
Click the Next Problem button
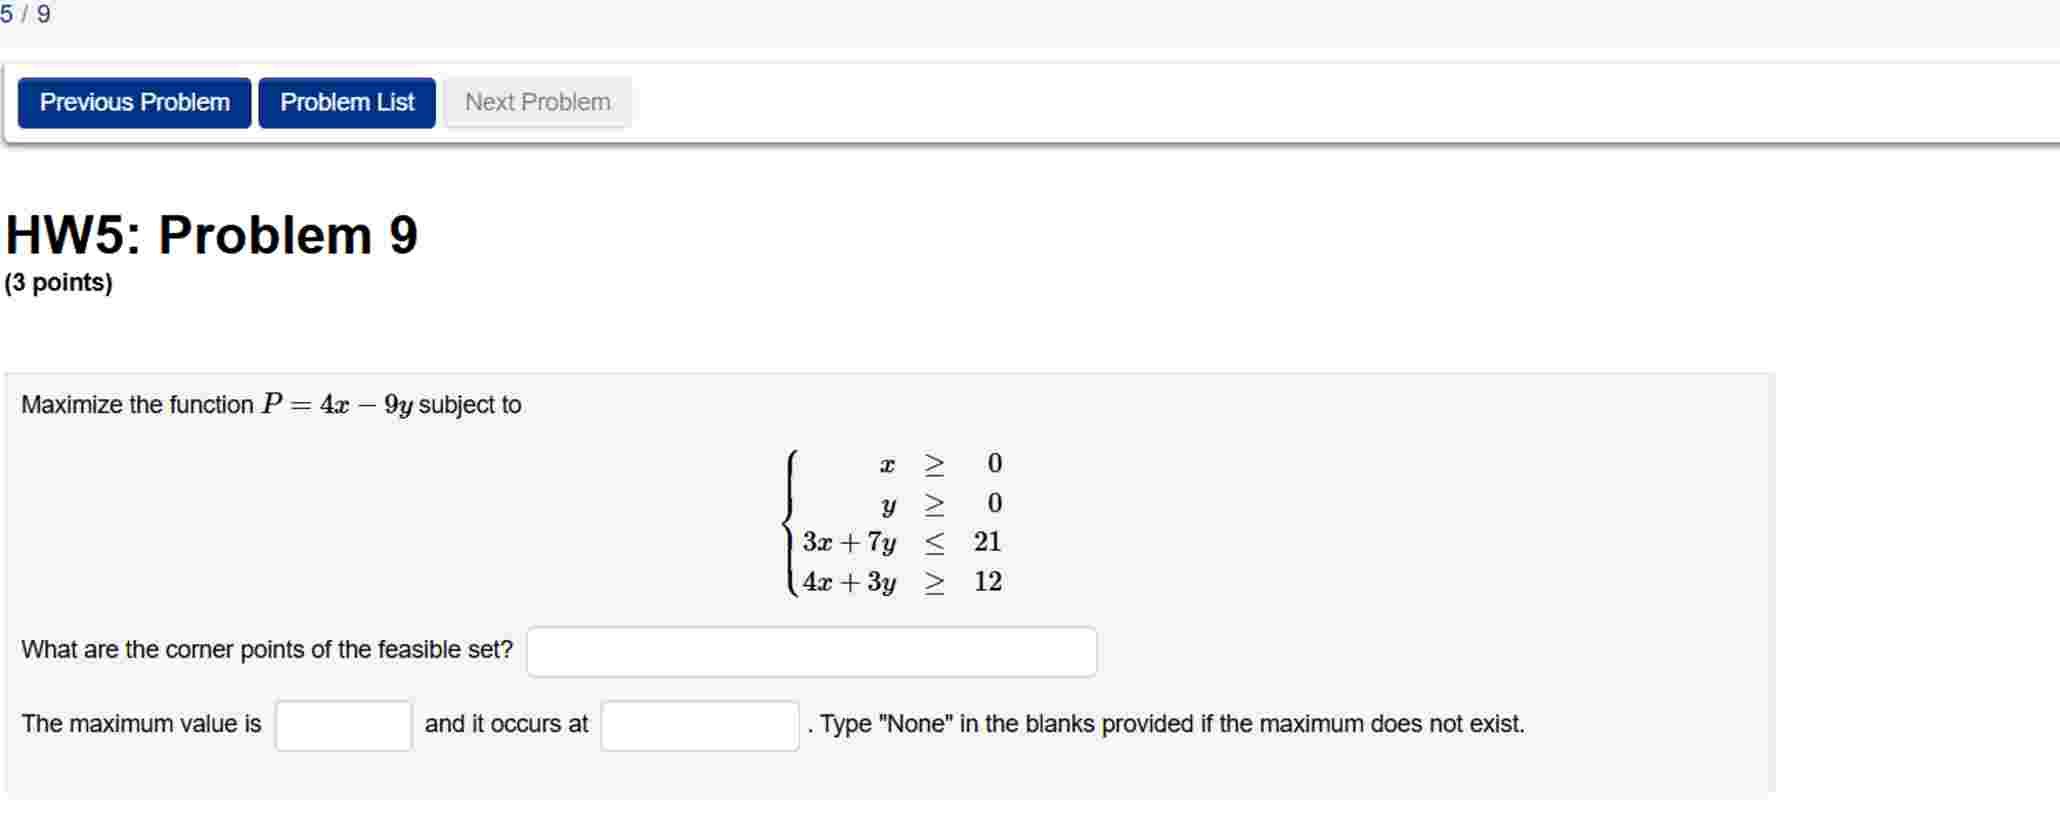536,102
